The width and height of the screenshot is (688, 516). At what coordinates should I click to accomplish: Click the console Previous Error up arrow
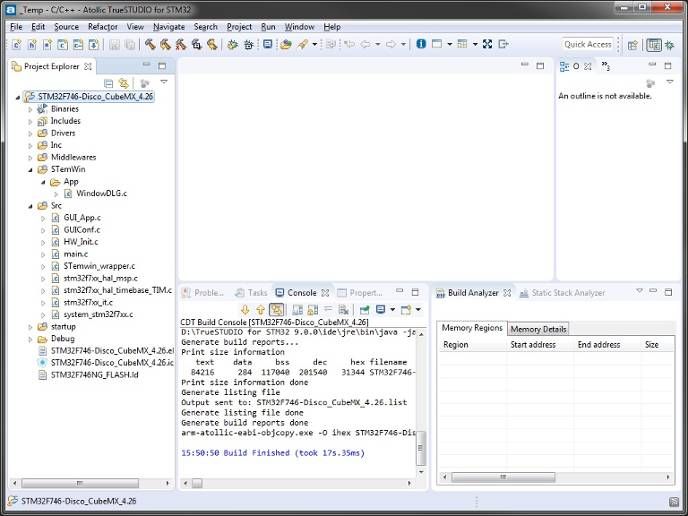[260, 310]
